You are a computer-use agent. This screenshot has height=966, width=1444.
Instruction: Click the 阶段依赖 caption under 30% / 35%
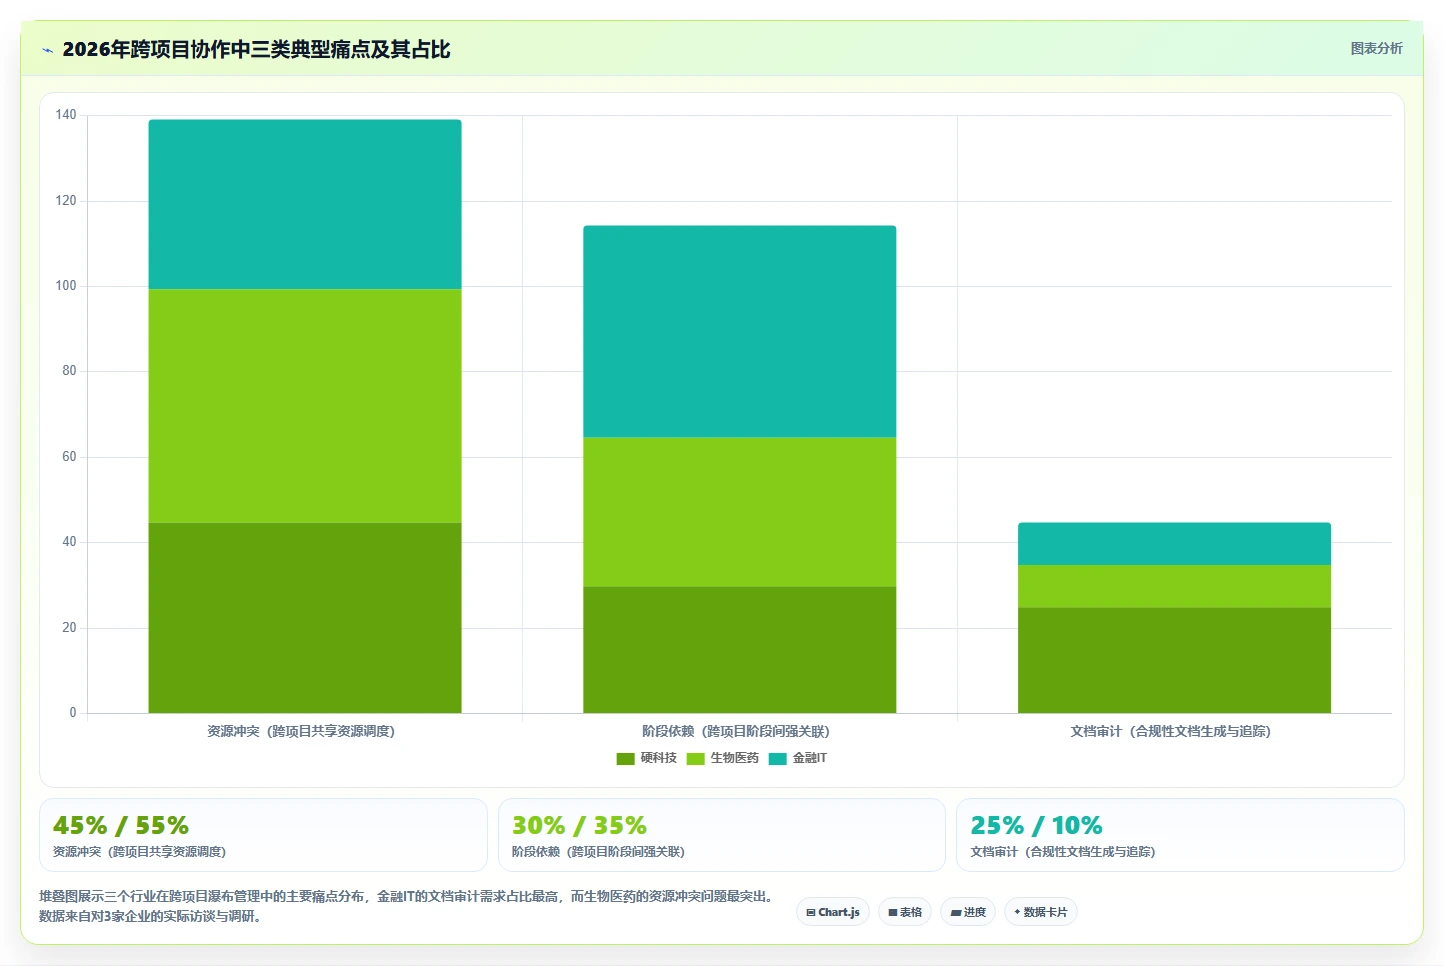598,852
